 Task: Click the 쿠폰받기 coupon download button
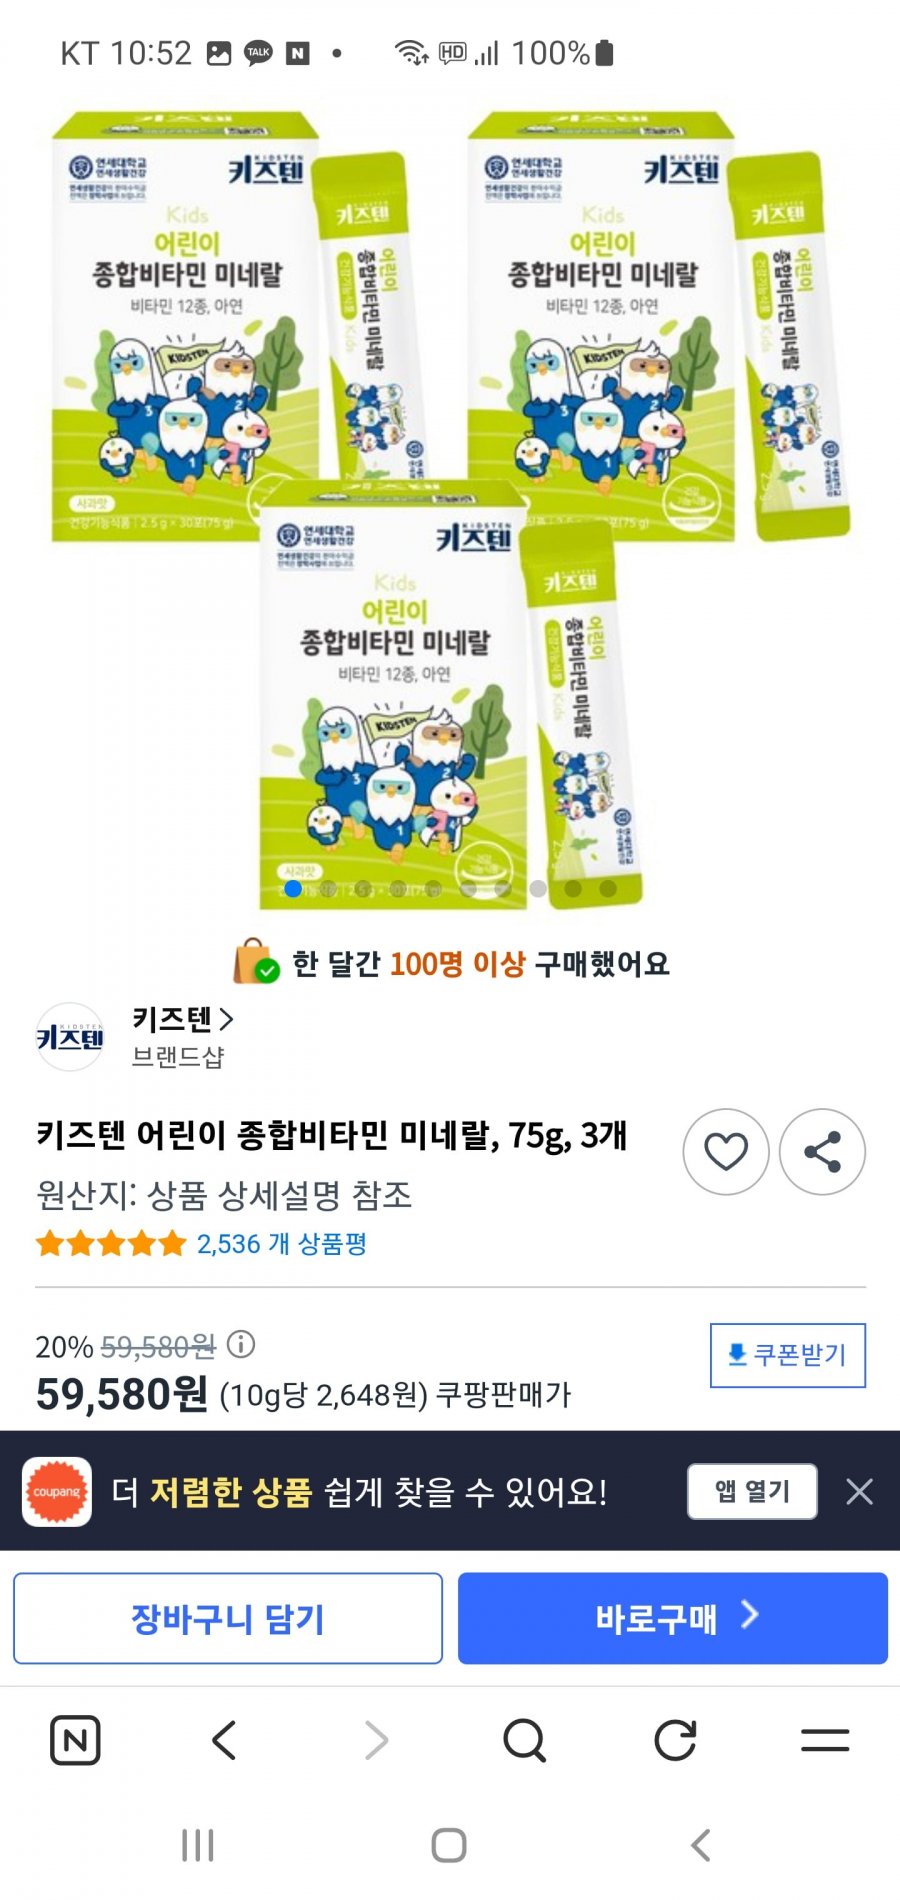[788, 1355]
